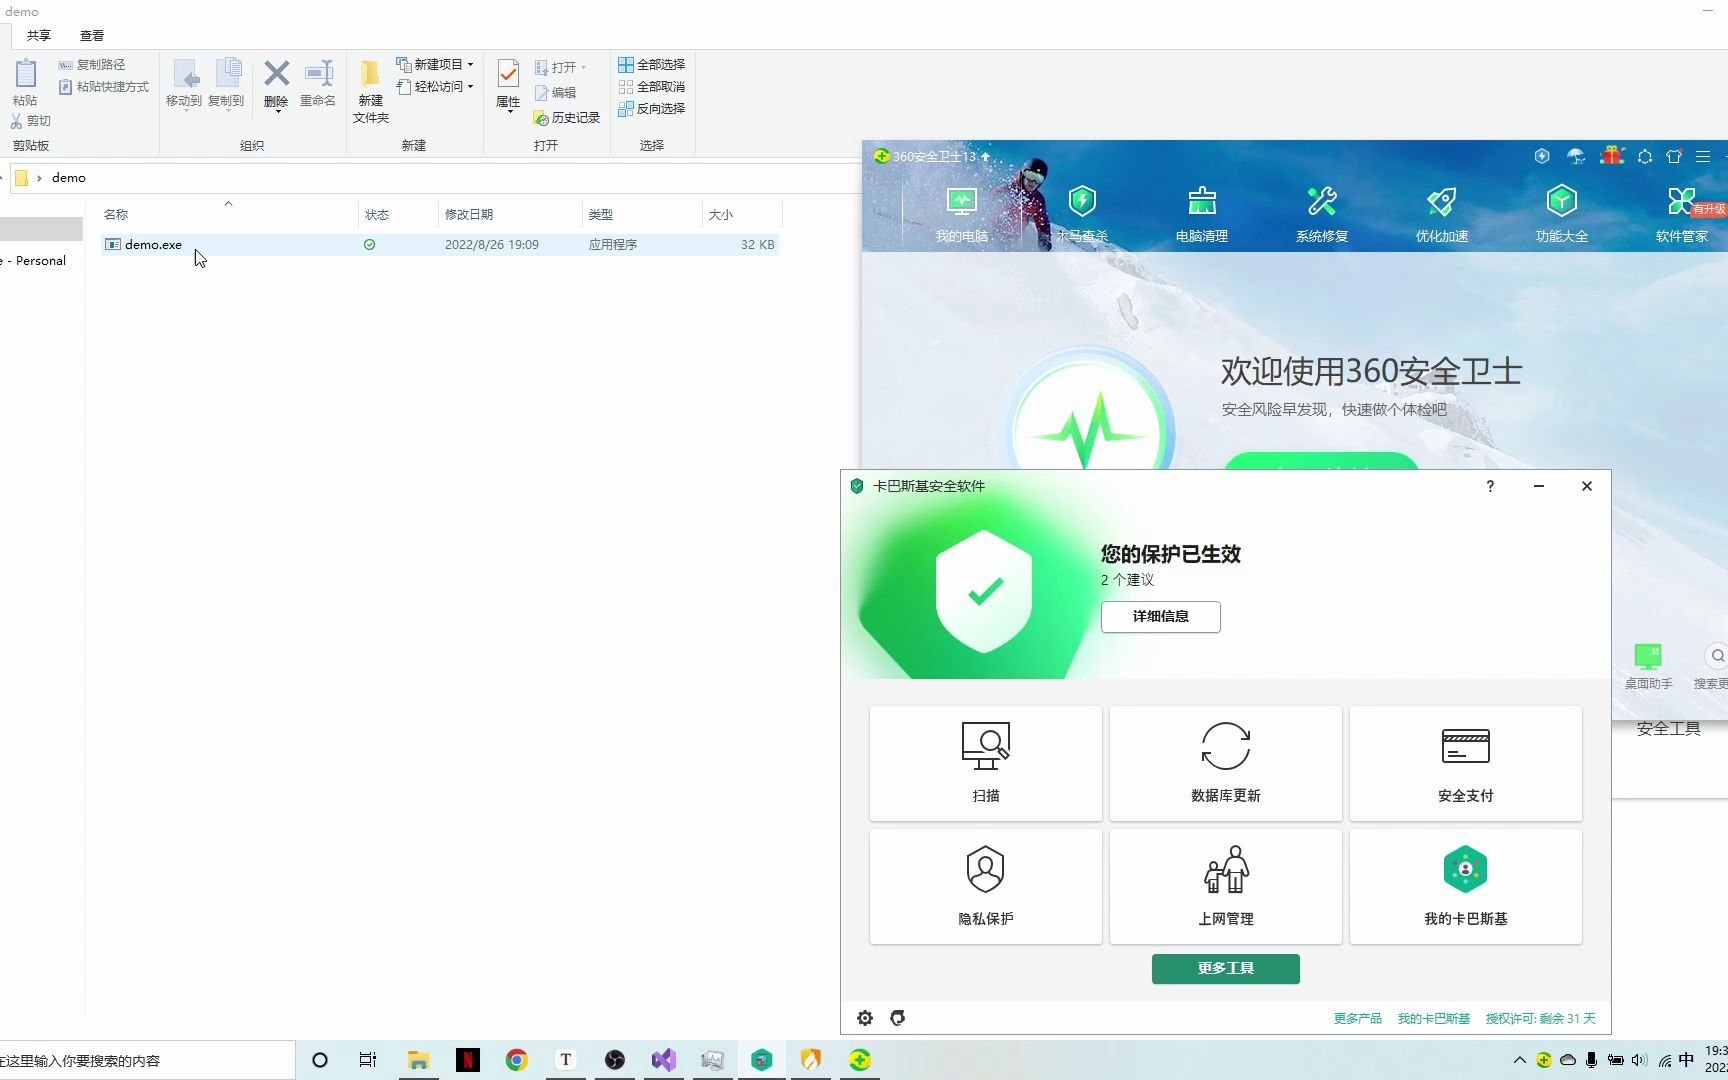This screenshot has width=1728, height=1080.
Task: Sort by 名称 column header
Action: [x=116, y=215]
